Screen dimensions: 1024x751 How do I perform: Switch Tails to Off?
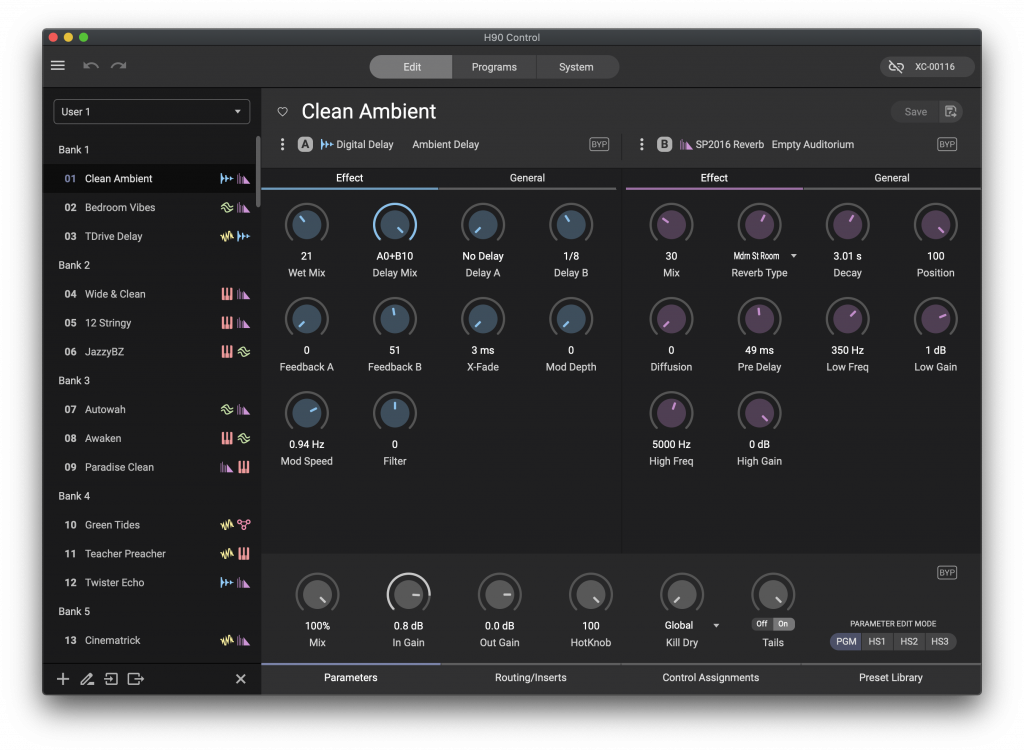click(762, 624)
